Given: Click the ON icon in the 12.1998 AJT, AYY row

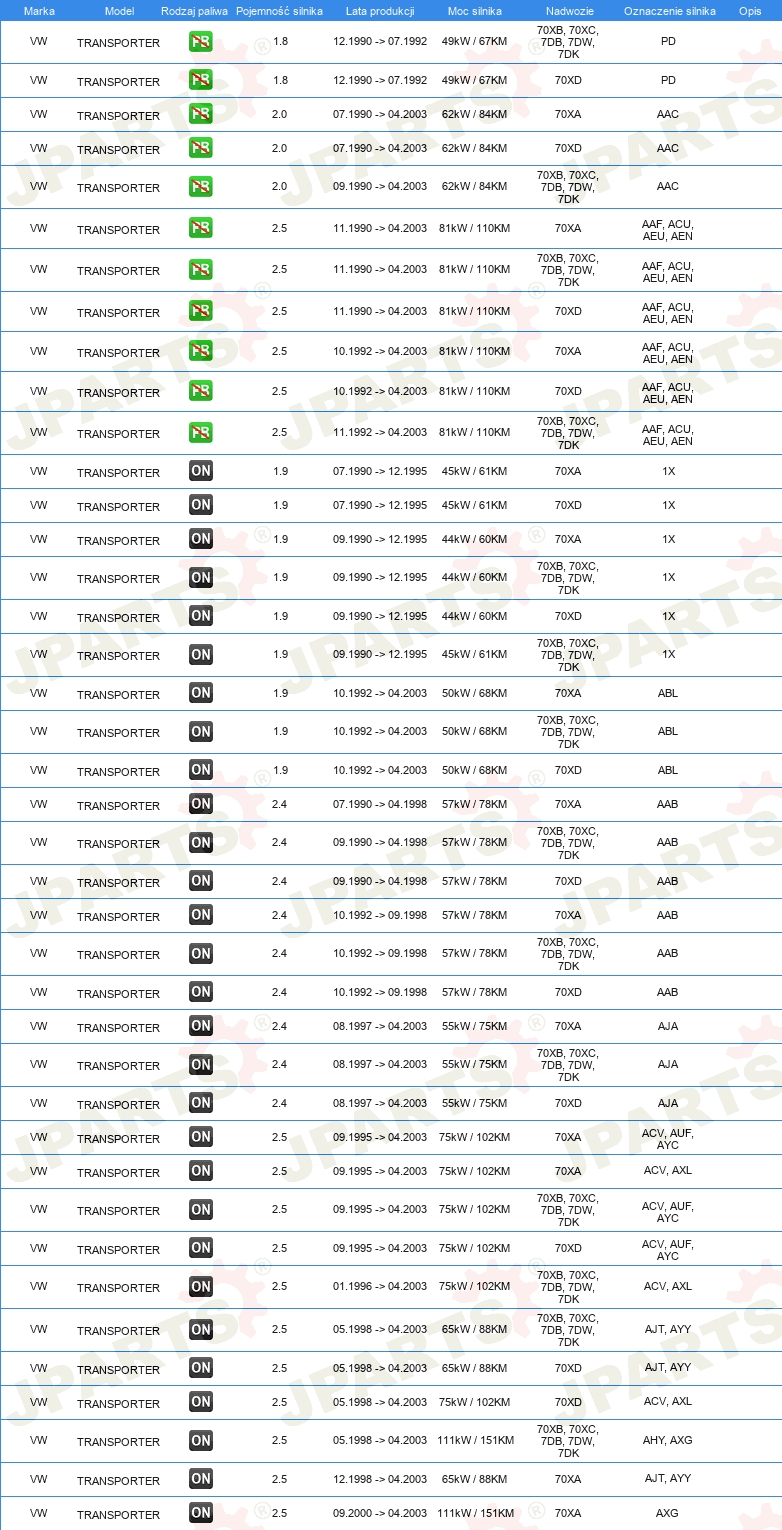Looking at the screenshot, I should (201, 1479).
